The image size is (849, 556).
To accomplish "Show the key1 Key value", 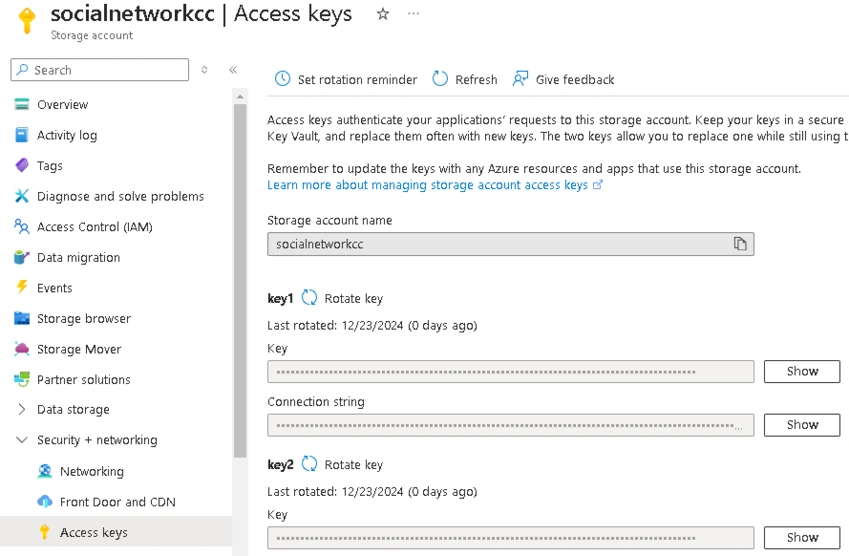I will (x=802, y=371).
